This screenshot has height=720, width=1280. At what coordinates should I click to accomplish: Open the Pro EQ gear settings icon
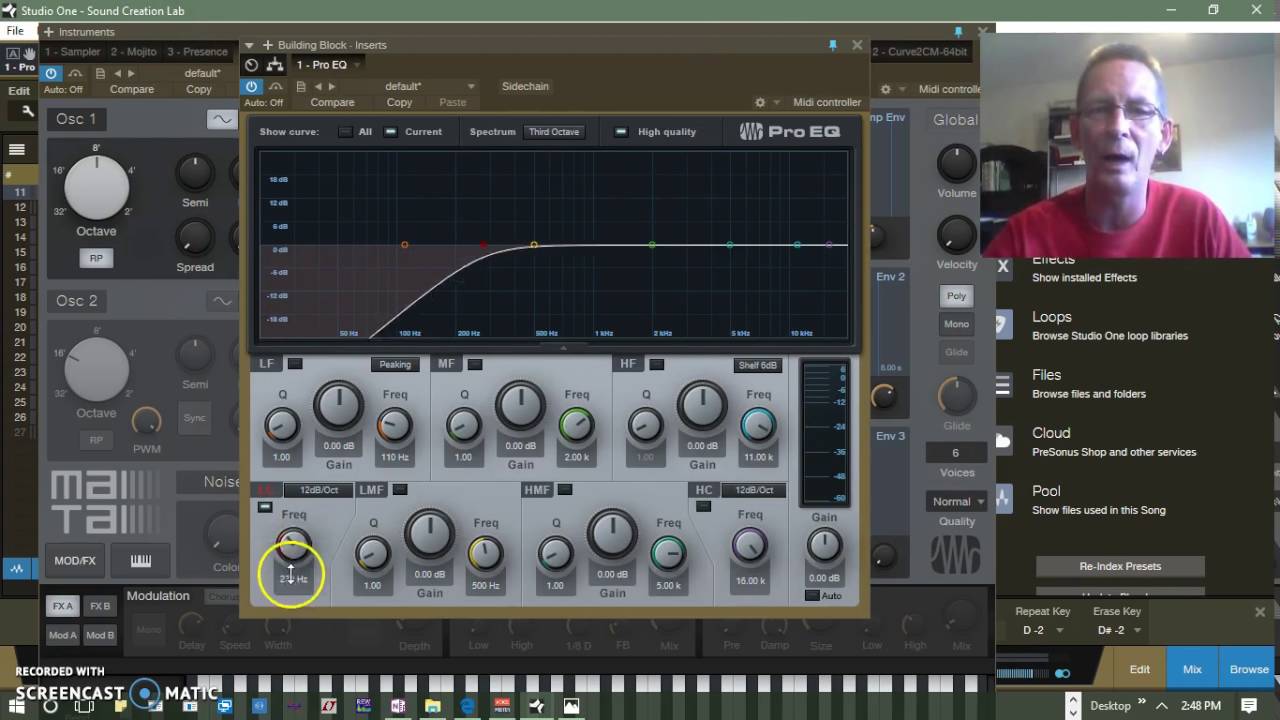(760, 102)
